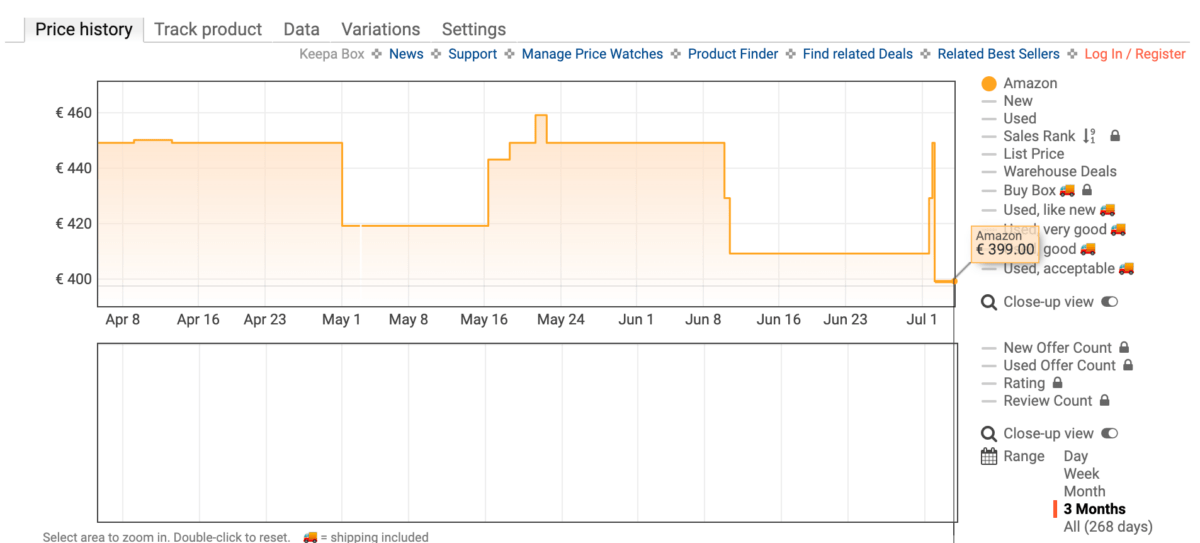Open the Manage Price Watches link

point(592,54)
